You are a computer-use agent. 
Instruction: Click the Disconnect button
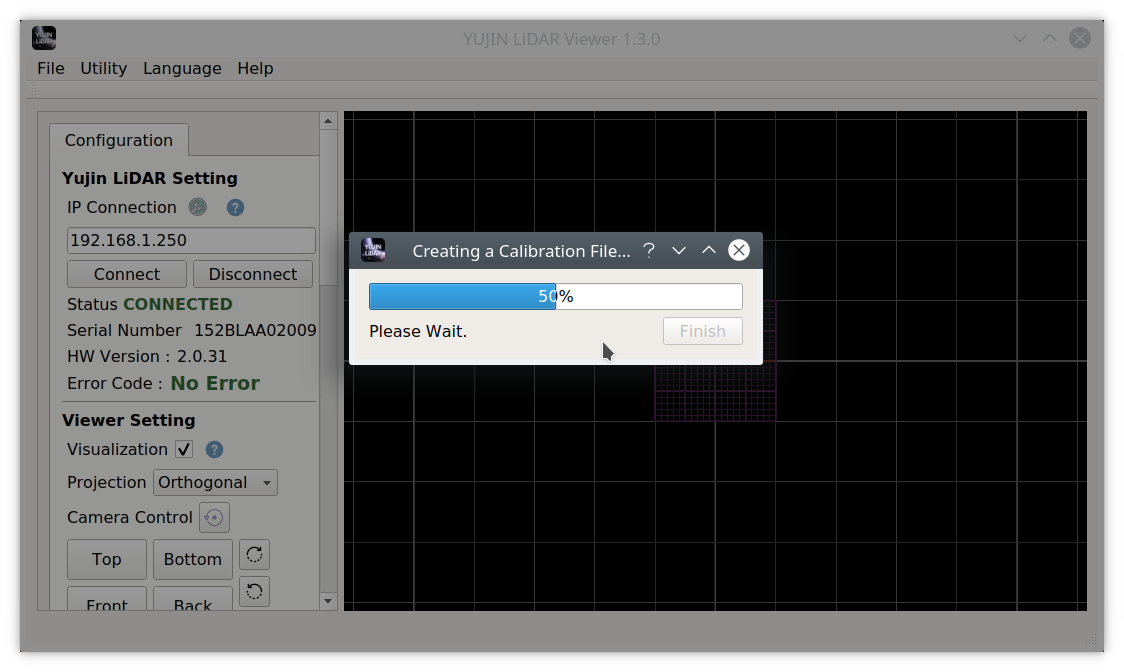[x=252, y=274]
